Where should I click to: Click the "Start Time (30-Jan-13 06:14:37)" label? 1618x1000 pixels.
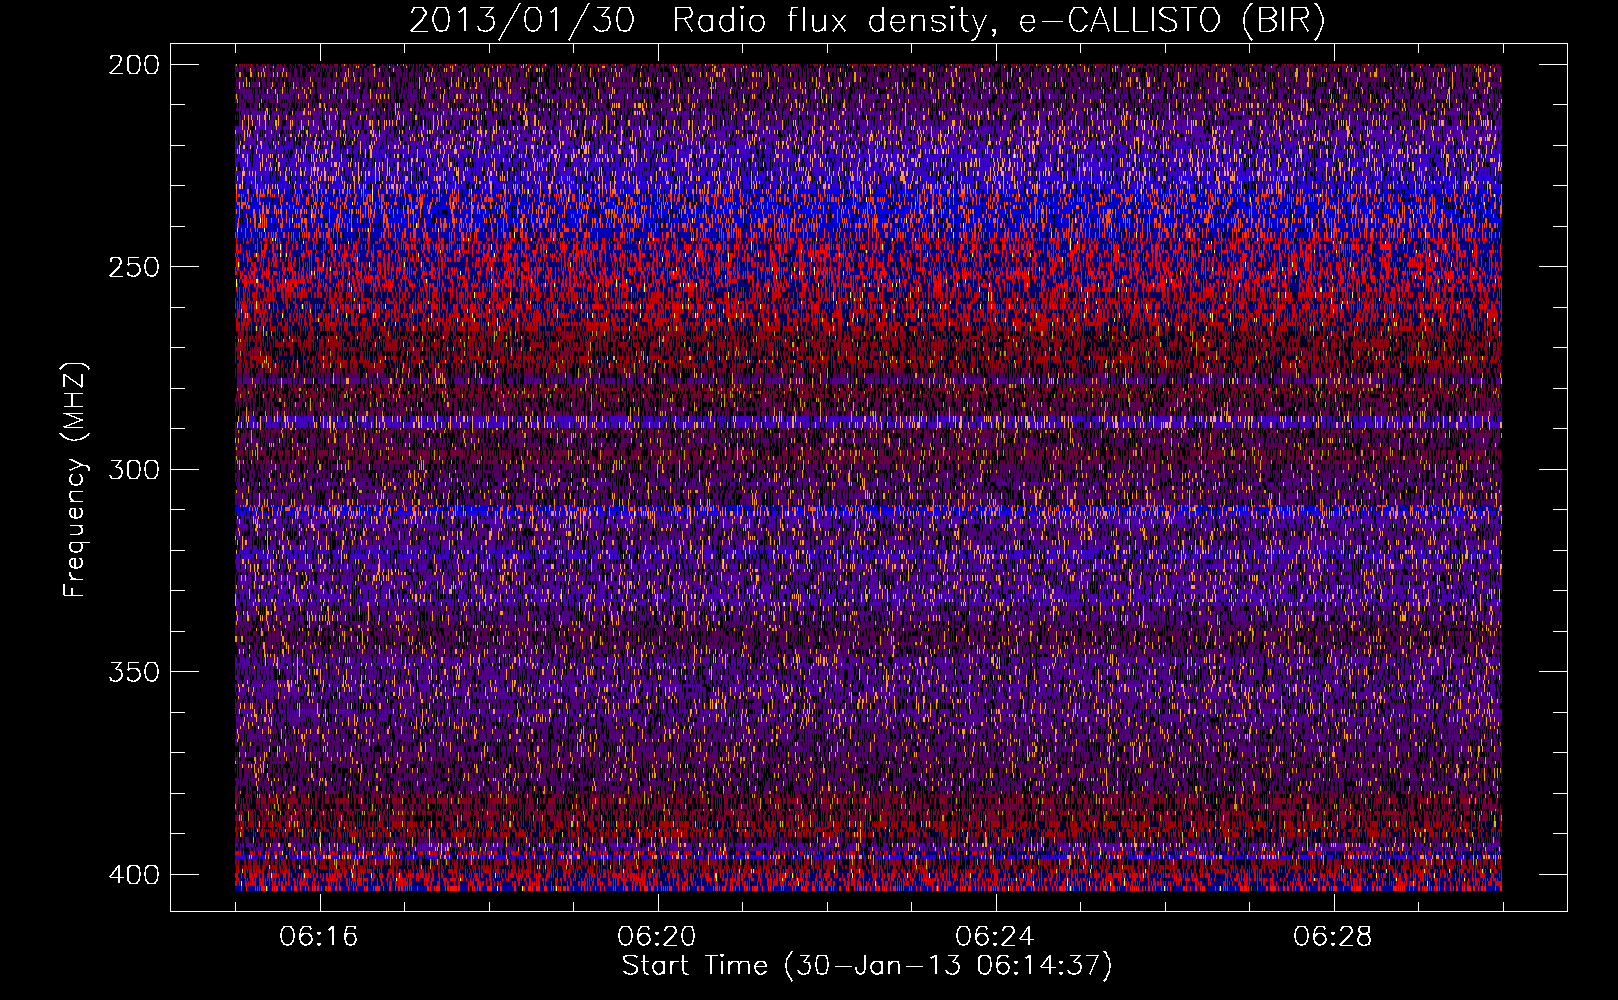click(867, 966)
